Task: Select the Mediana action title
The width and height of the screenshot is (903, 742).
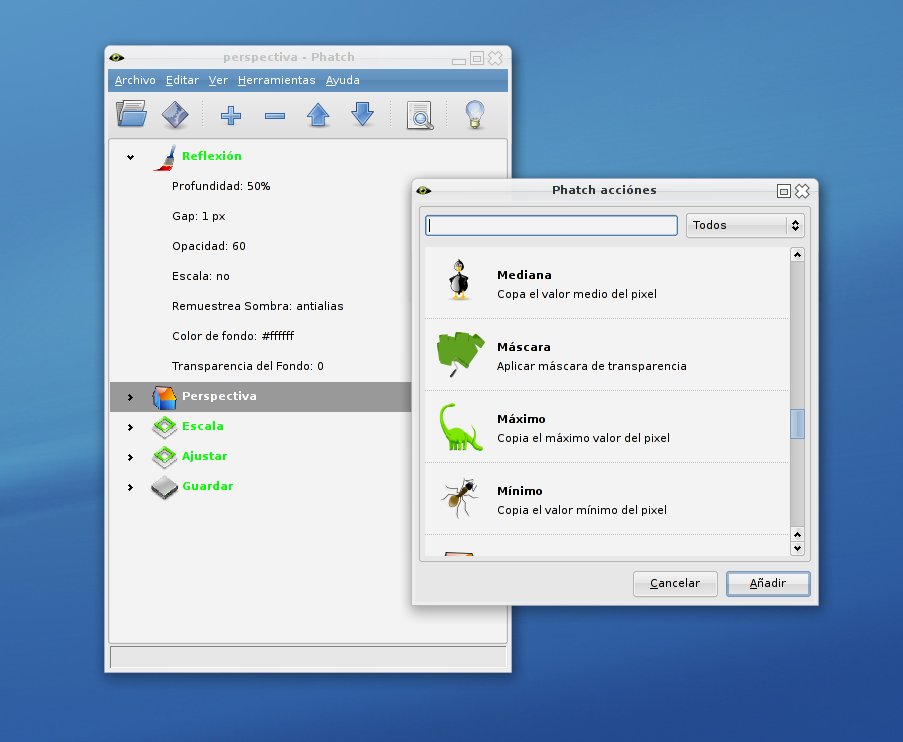Action: 524,275
